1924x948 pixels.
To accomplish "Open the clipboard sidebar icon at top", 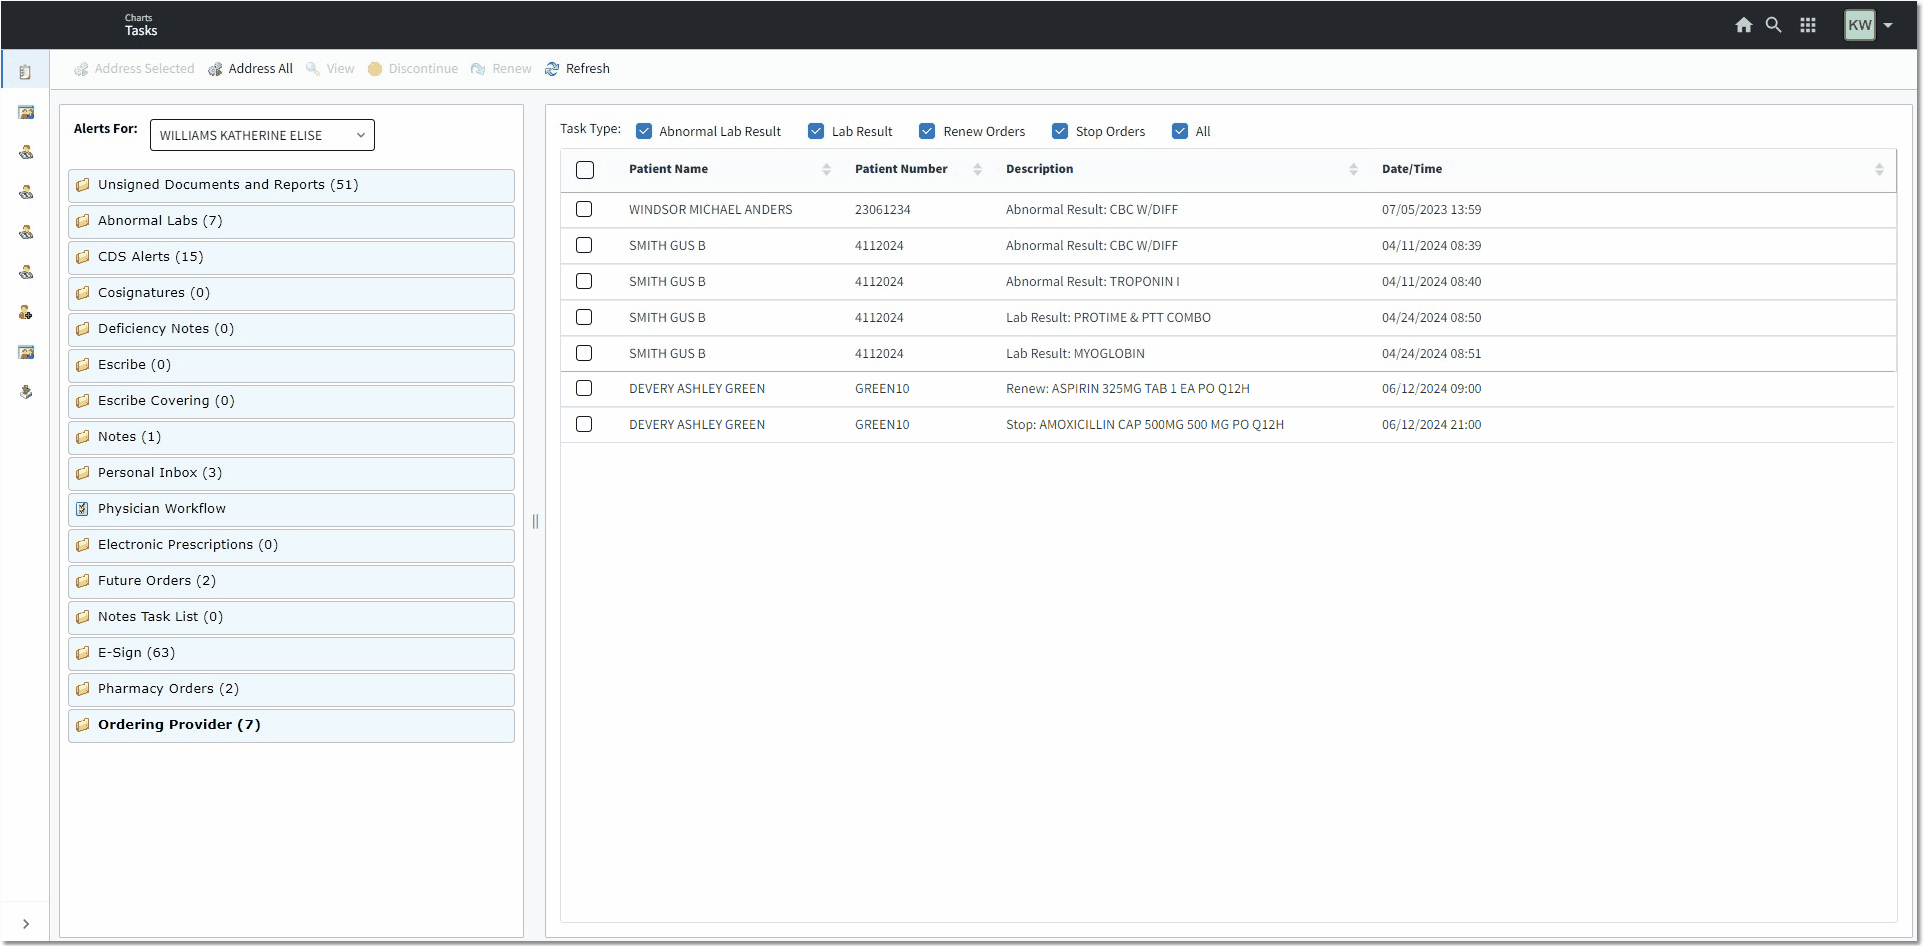I will point(25,72).
